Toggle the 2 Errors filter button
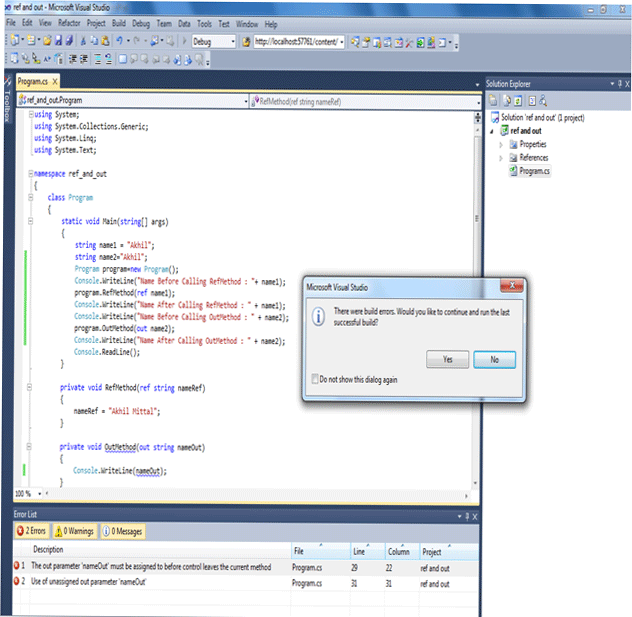This screenshot has width=632, height=617. pyautogui.click(x=32, y=531)
